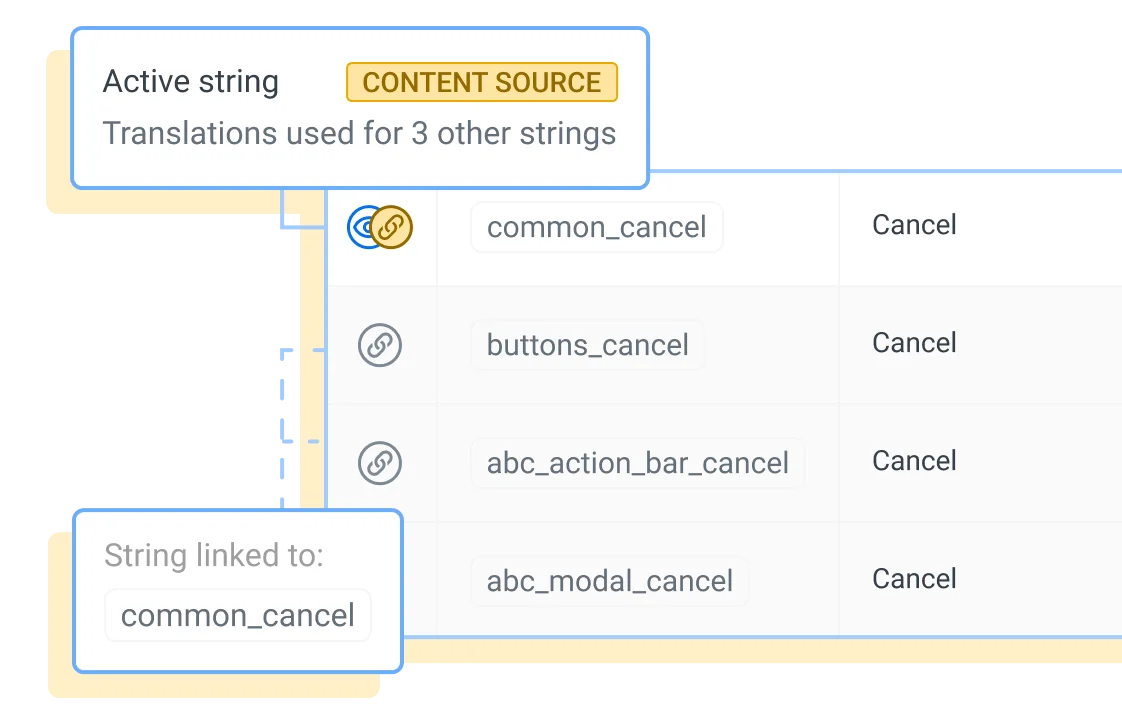
Task: Select the abc_modal_cancel key name
Action: [609, 581]
